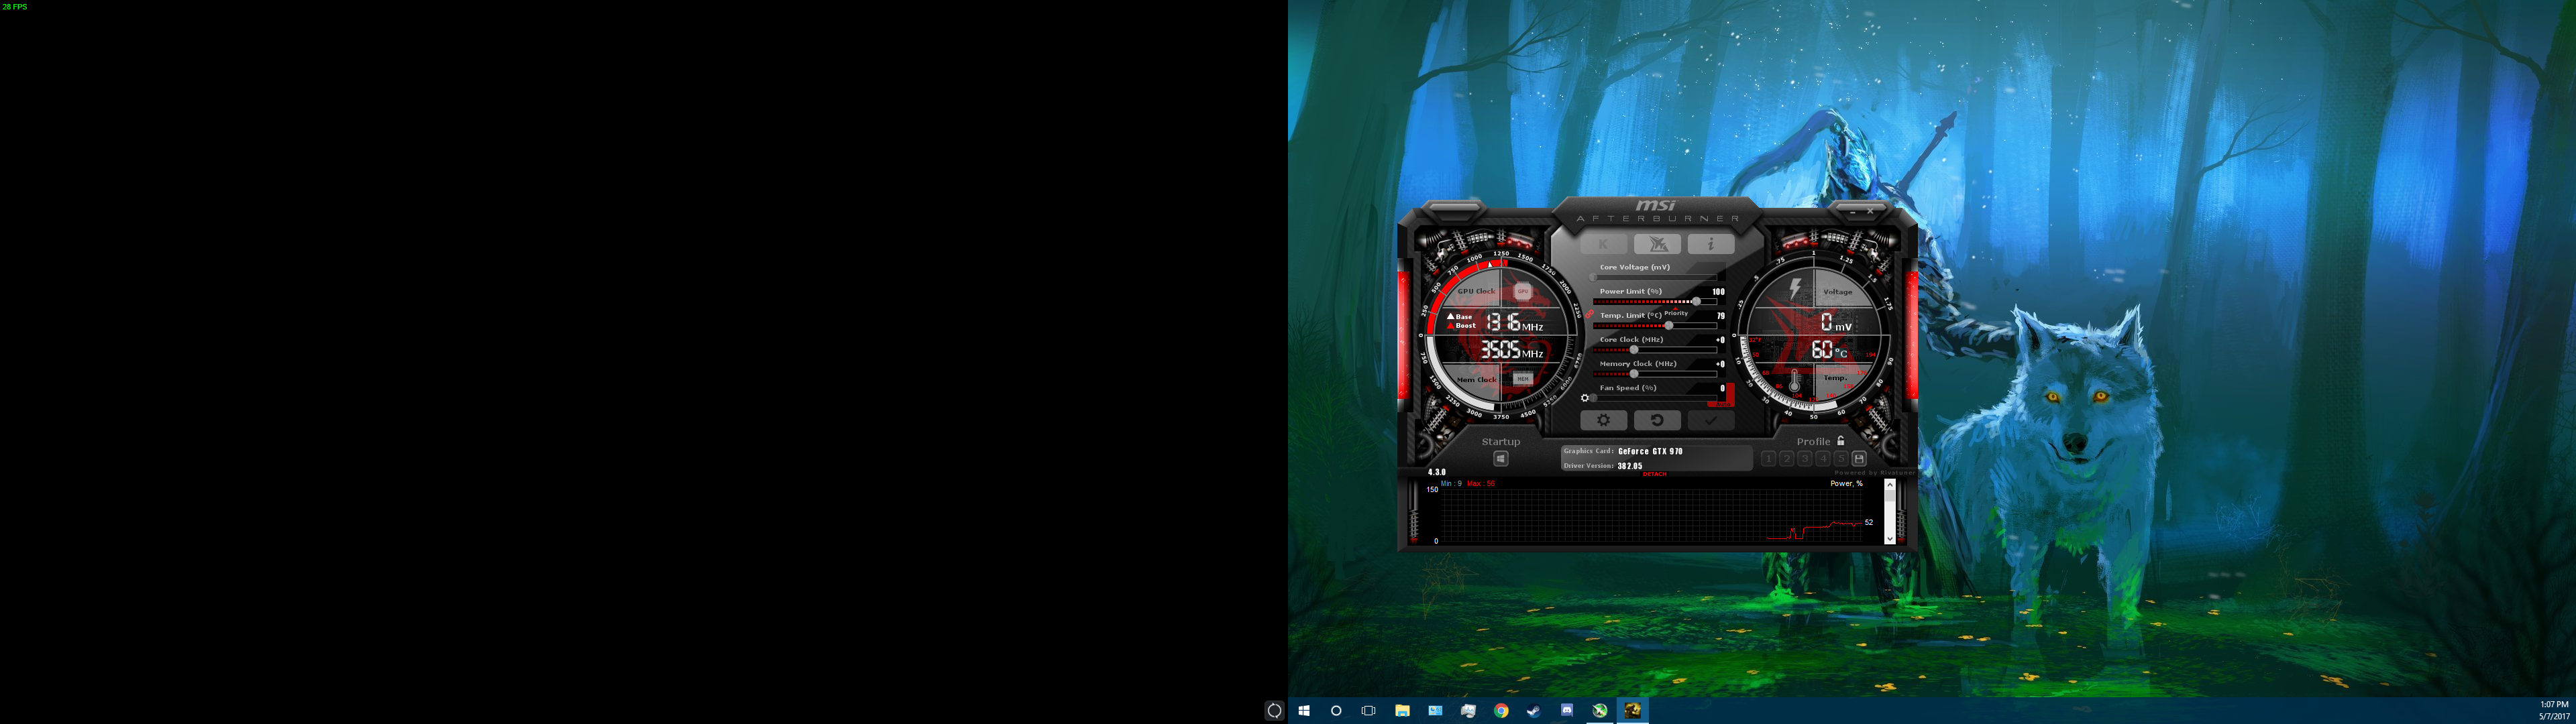Toggle the Profile lock icon

[1840, 441]
